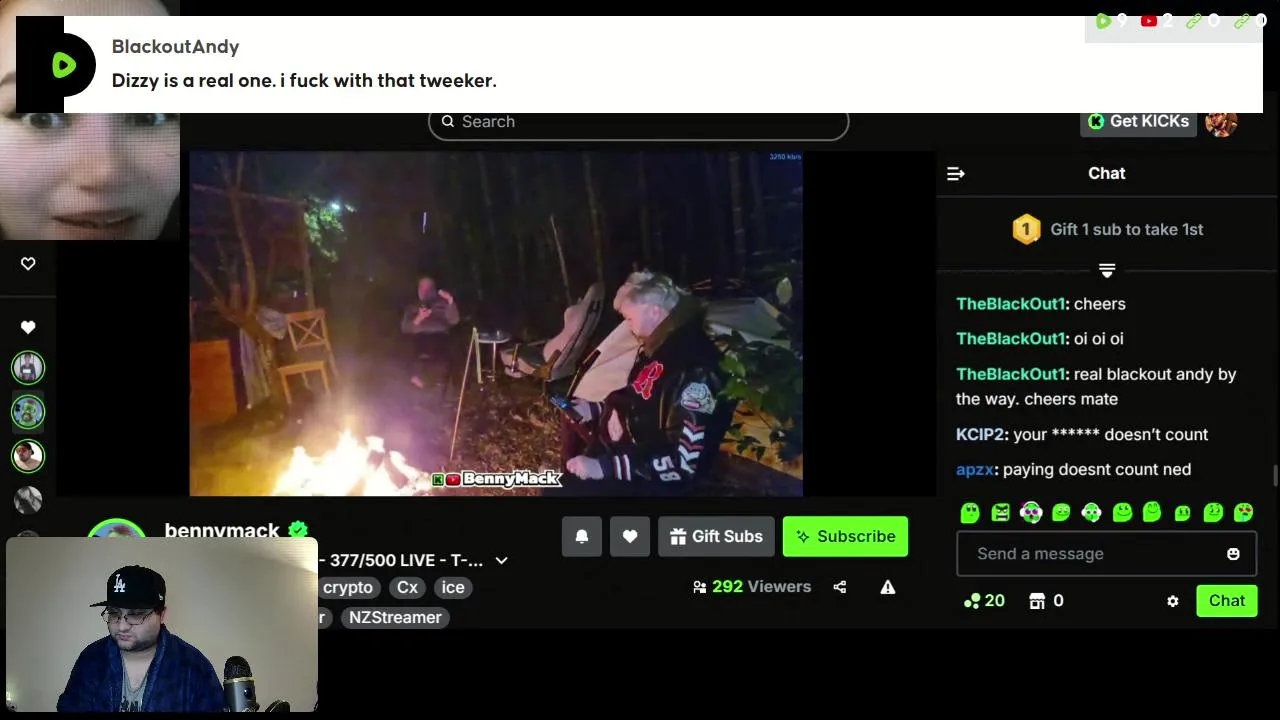Open the chat settings gear icon
Viewport: 1280px width, 720px height.
[x=1173, y=601]
